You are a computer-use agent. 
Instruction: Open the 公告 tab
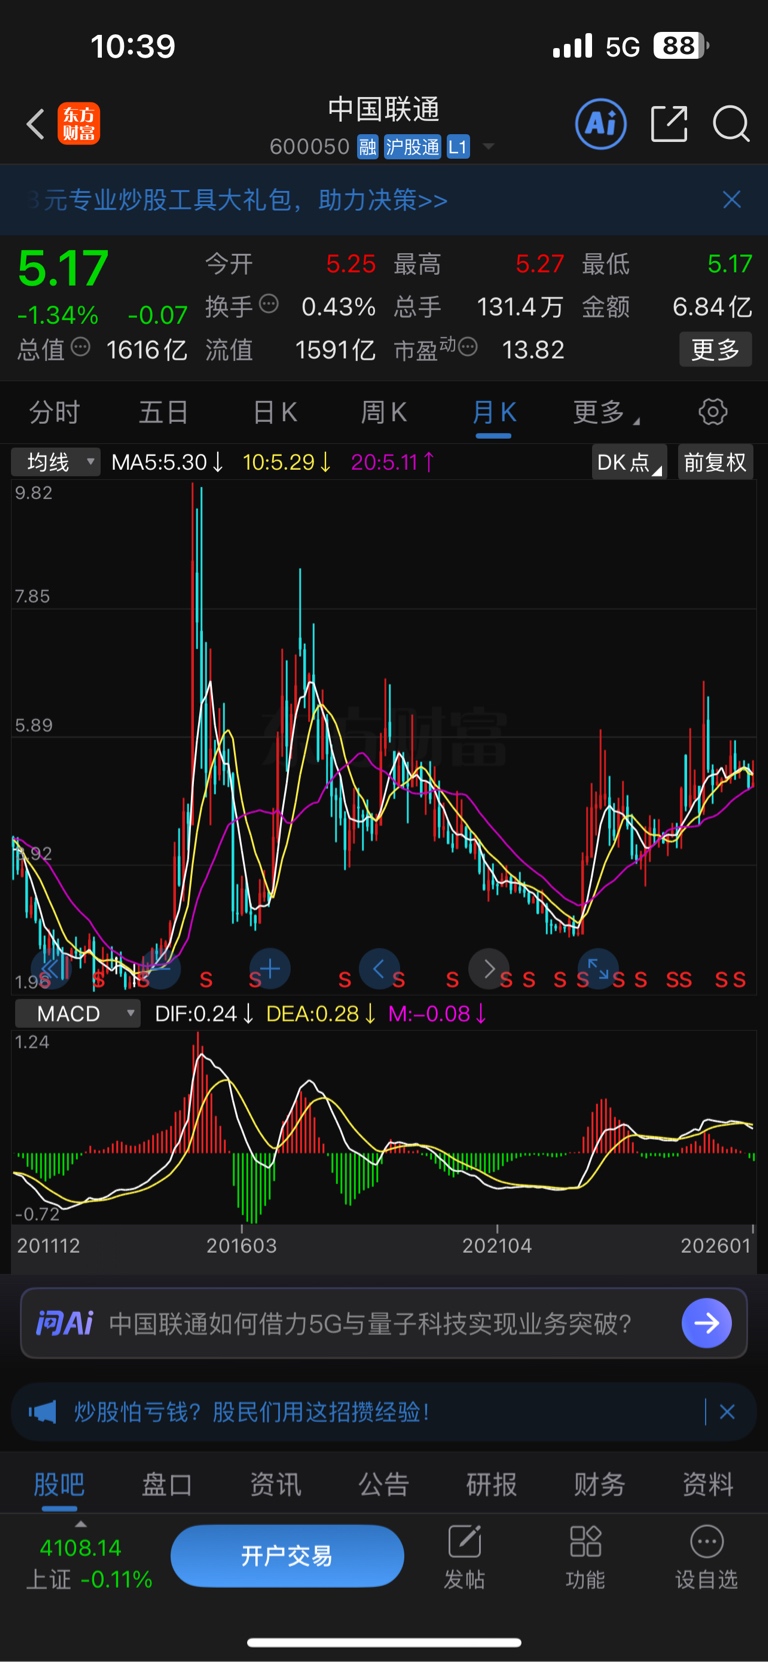click(x=384, y=1484)
